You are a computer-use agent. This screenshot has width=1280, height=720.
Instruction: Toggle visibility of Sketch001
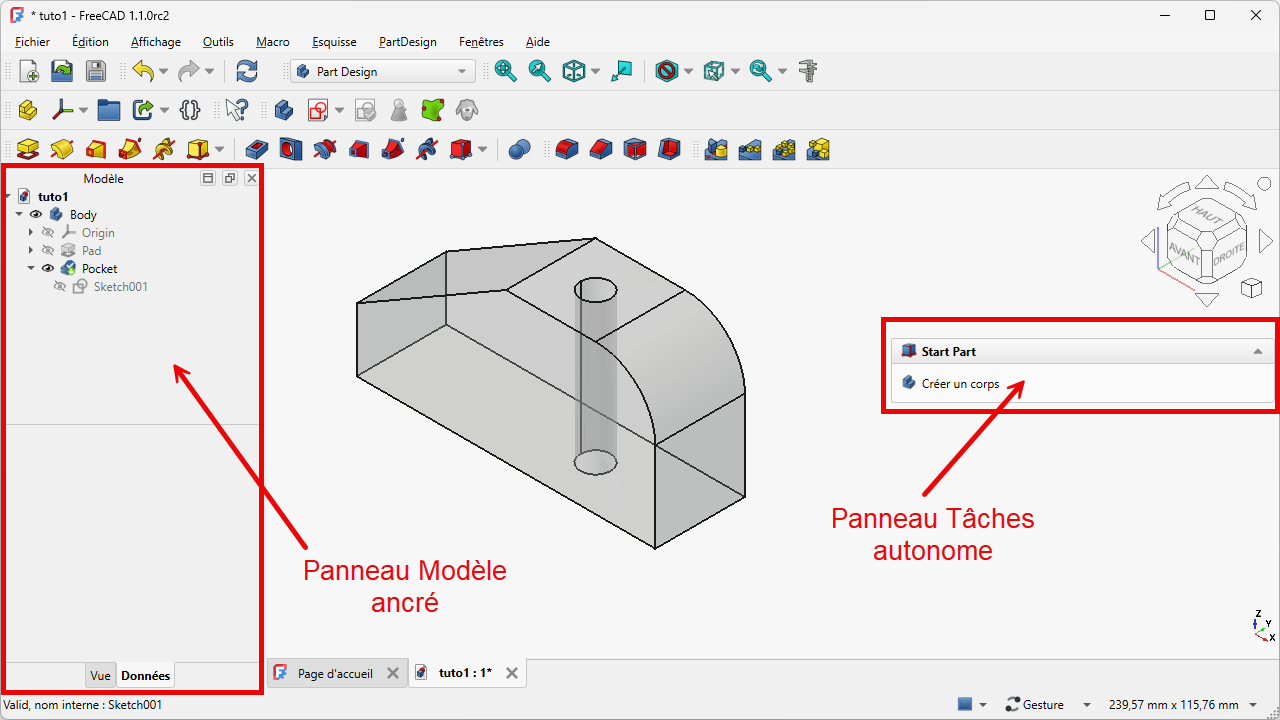pos(60,287)
